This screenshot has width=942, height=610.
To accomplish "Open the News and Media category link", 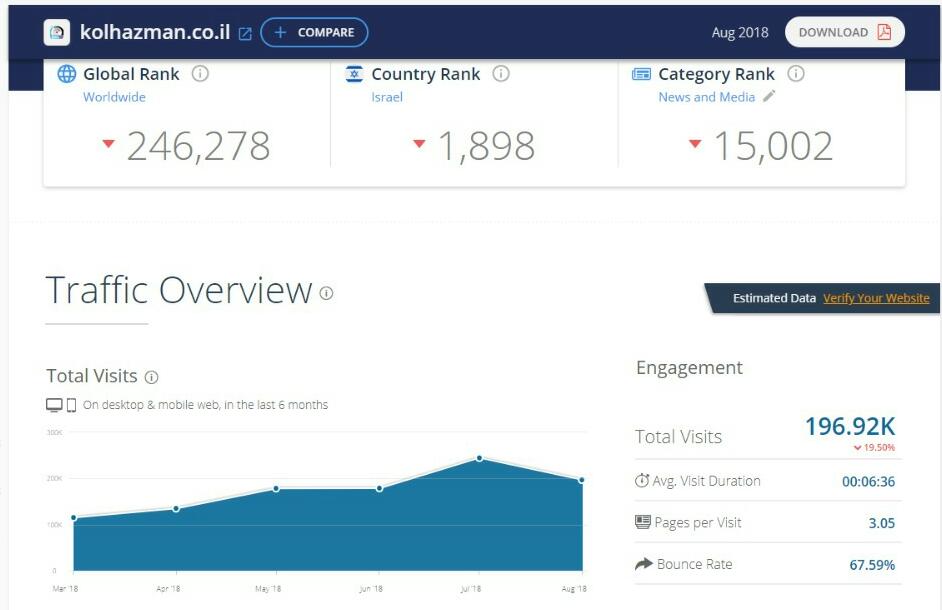I will coord(706,97).
